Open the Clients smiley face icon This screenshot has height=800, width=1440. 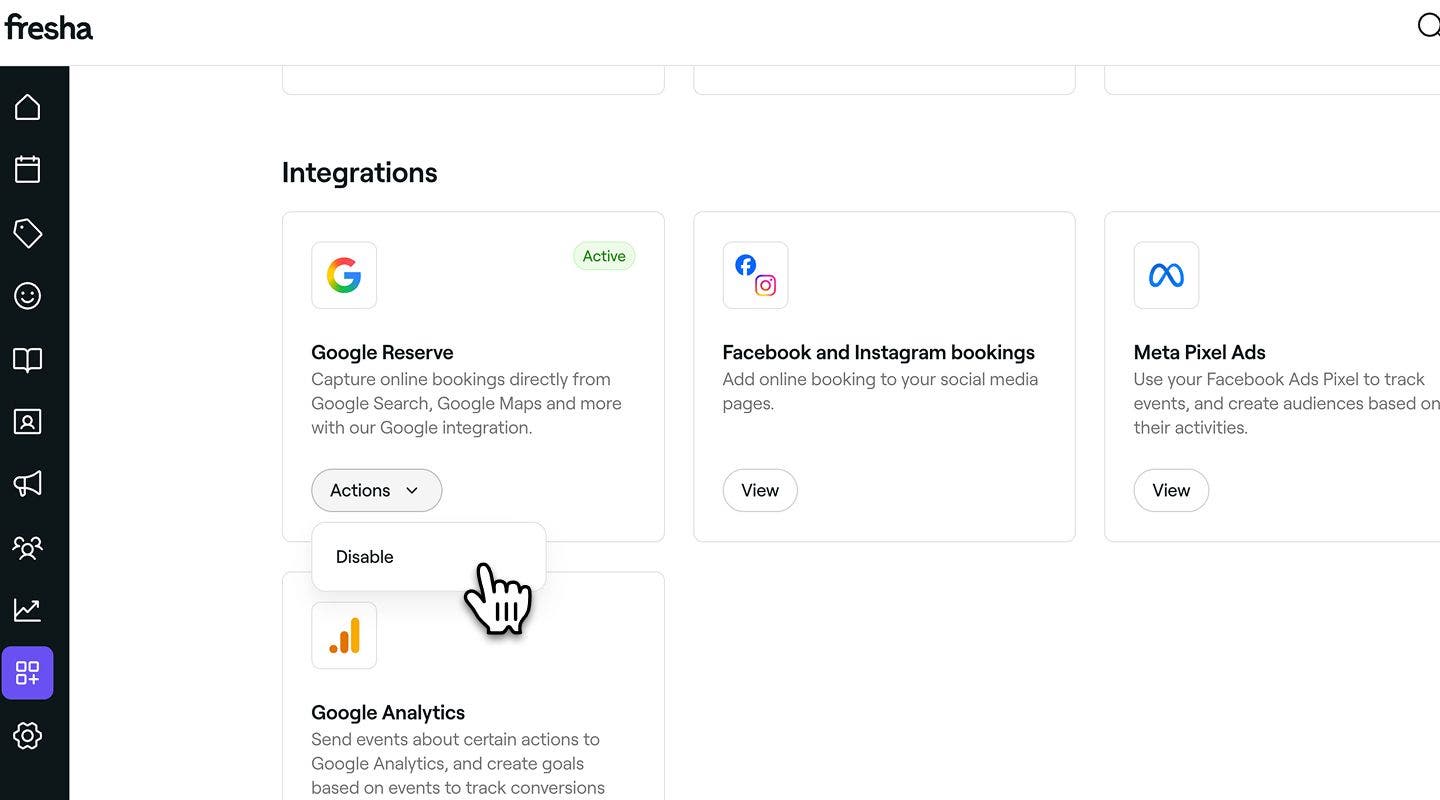click(28, 296)
